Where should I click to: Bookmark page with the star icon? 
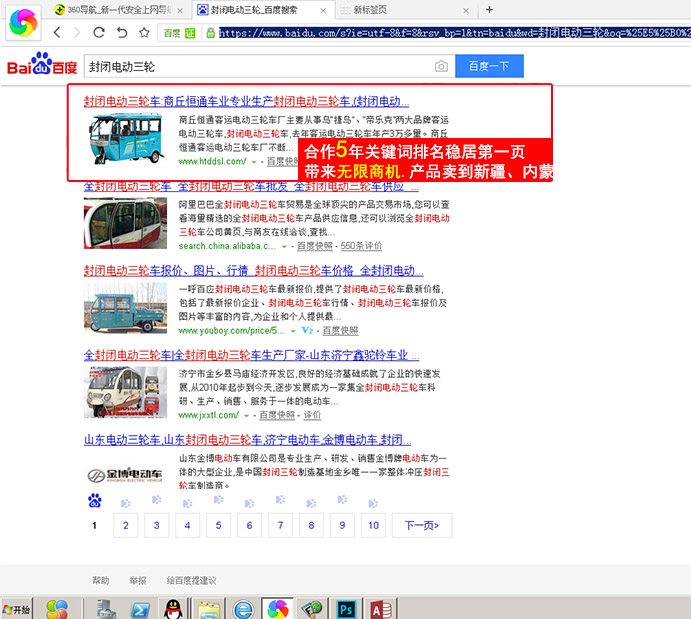point(144,32)
